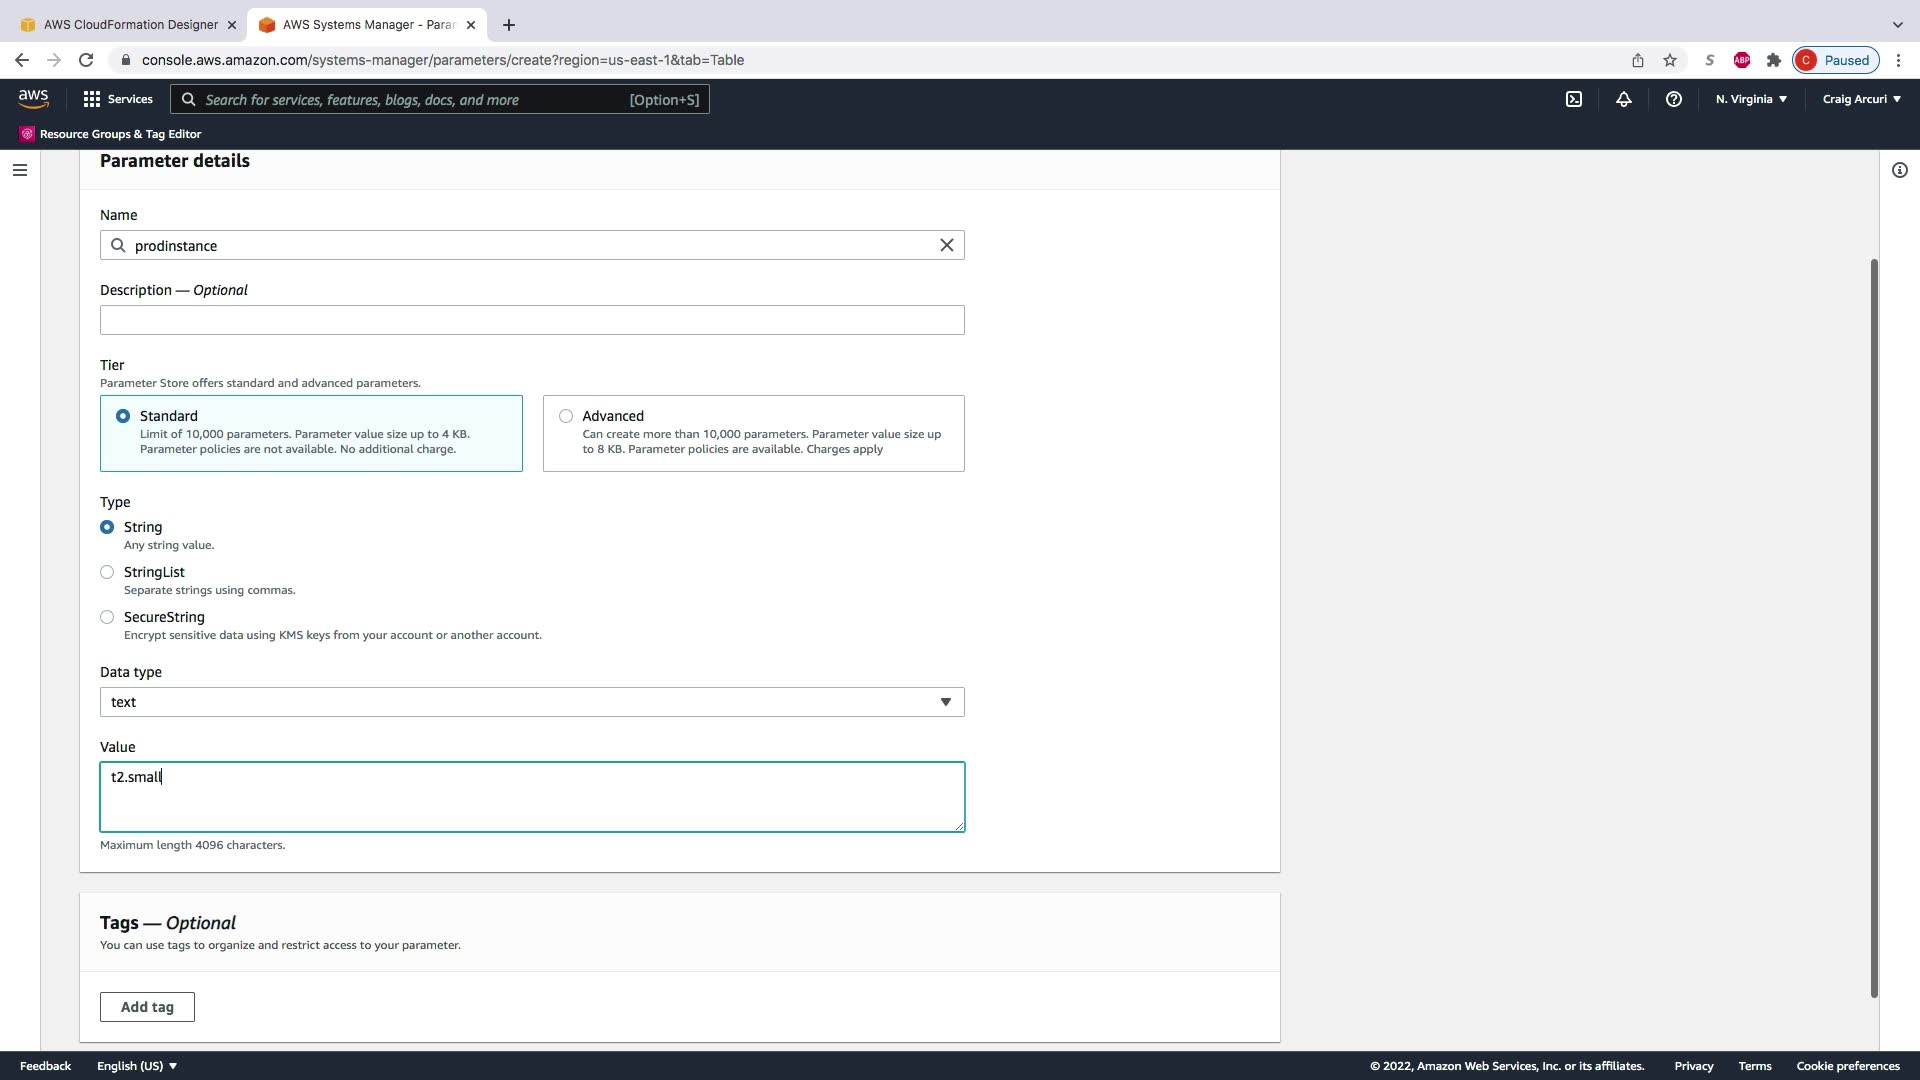Choose the SecureString type
This screenshot has width=1920, height=1080.
click(x=107, y=617)
